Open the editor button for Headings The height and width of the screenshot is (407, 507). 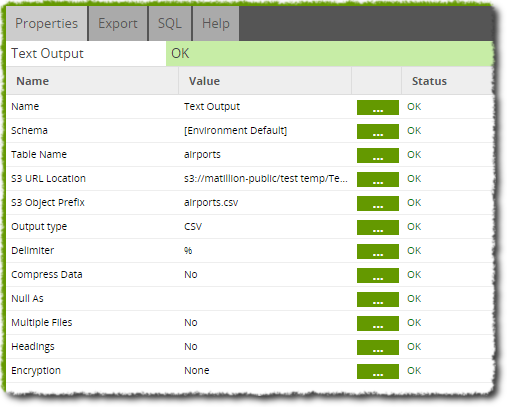point(378,347)
